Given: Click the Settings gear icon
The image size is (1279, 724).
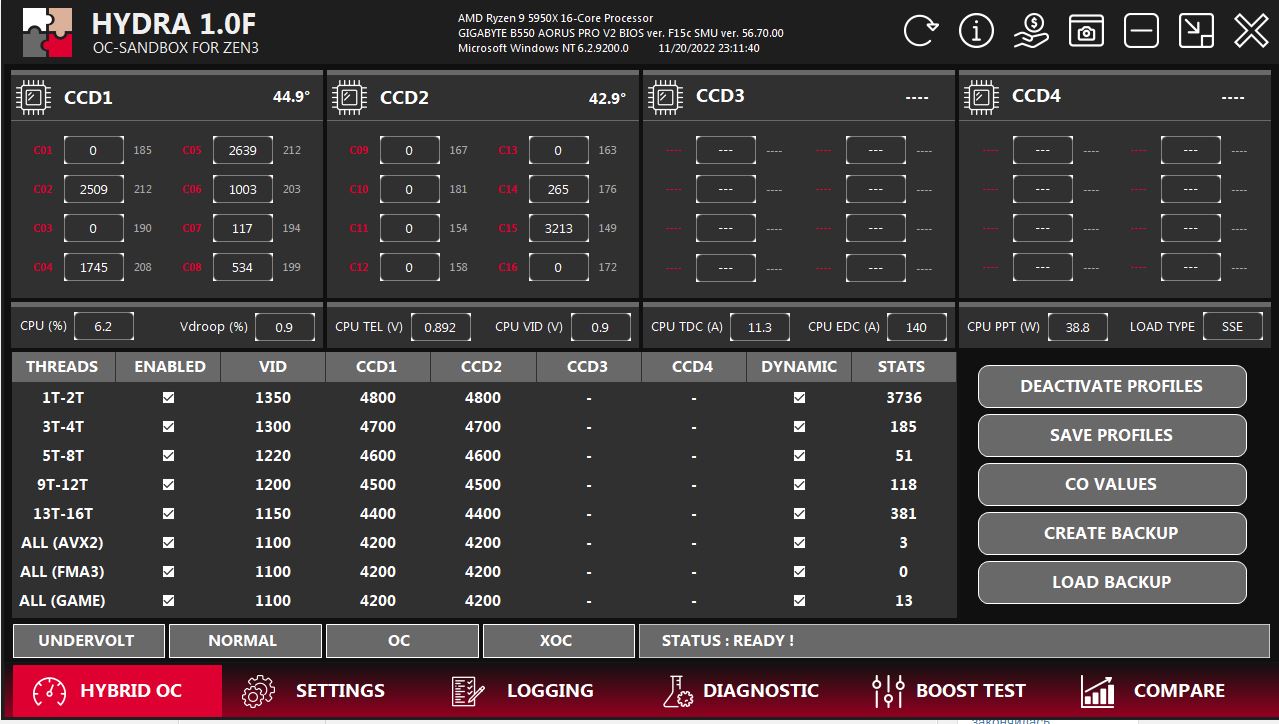Looking at the screenshot, I should coord(259,691).
